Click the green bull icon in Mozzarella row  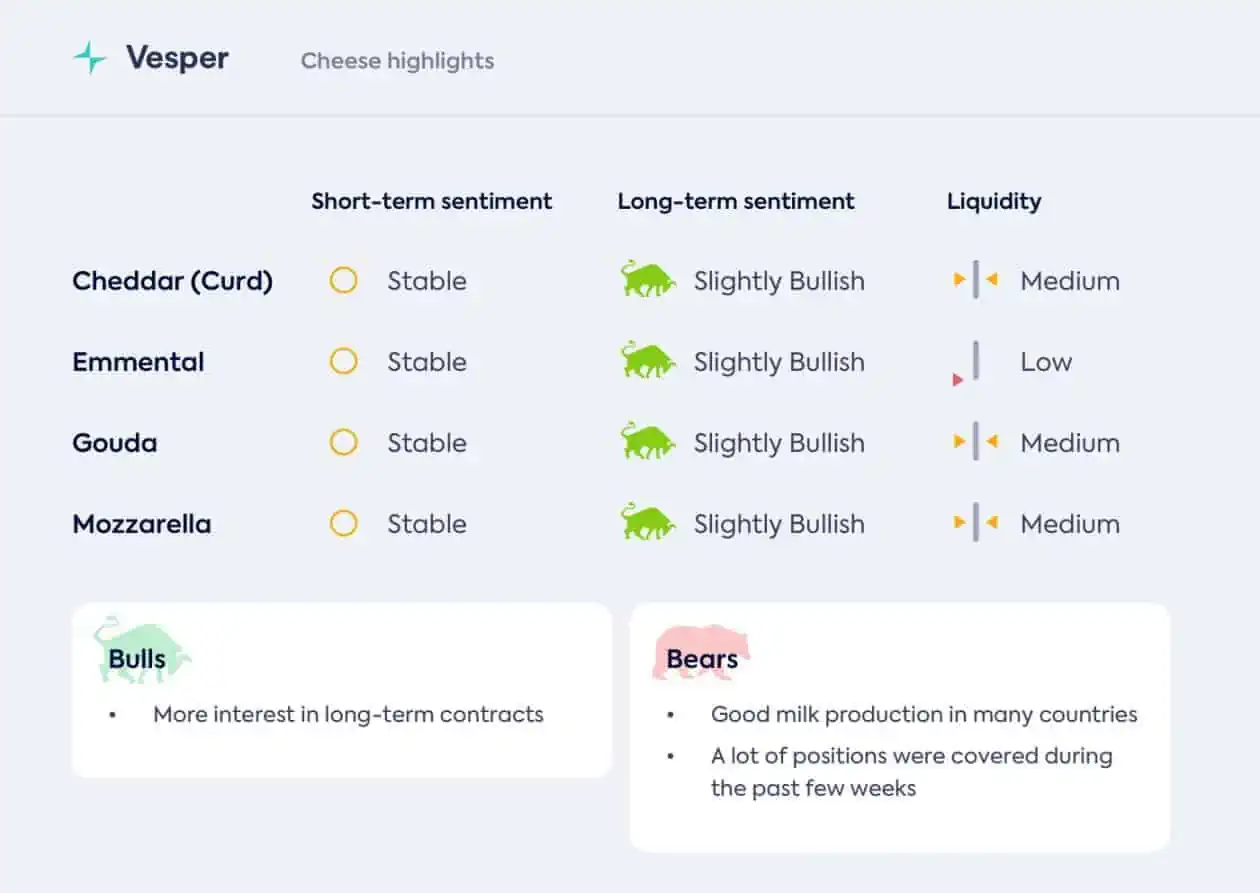pyautogui.click(x=648, y=522)
